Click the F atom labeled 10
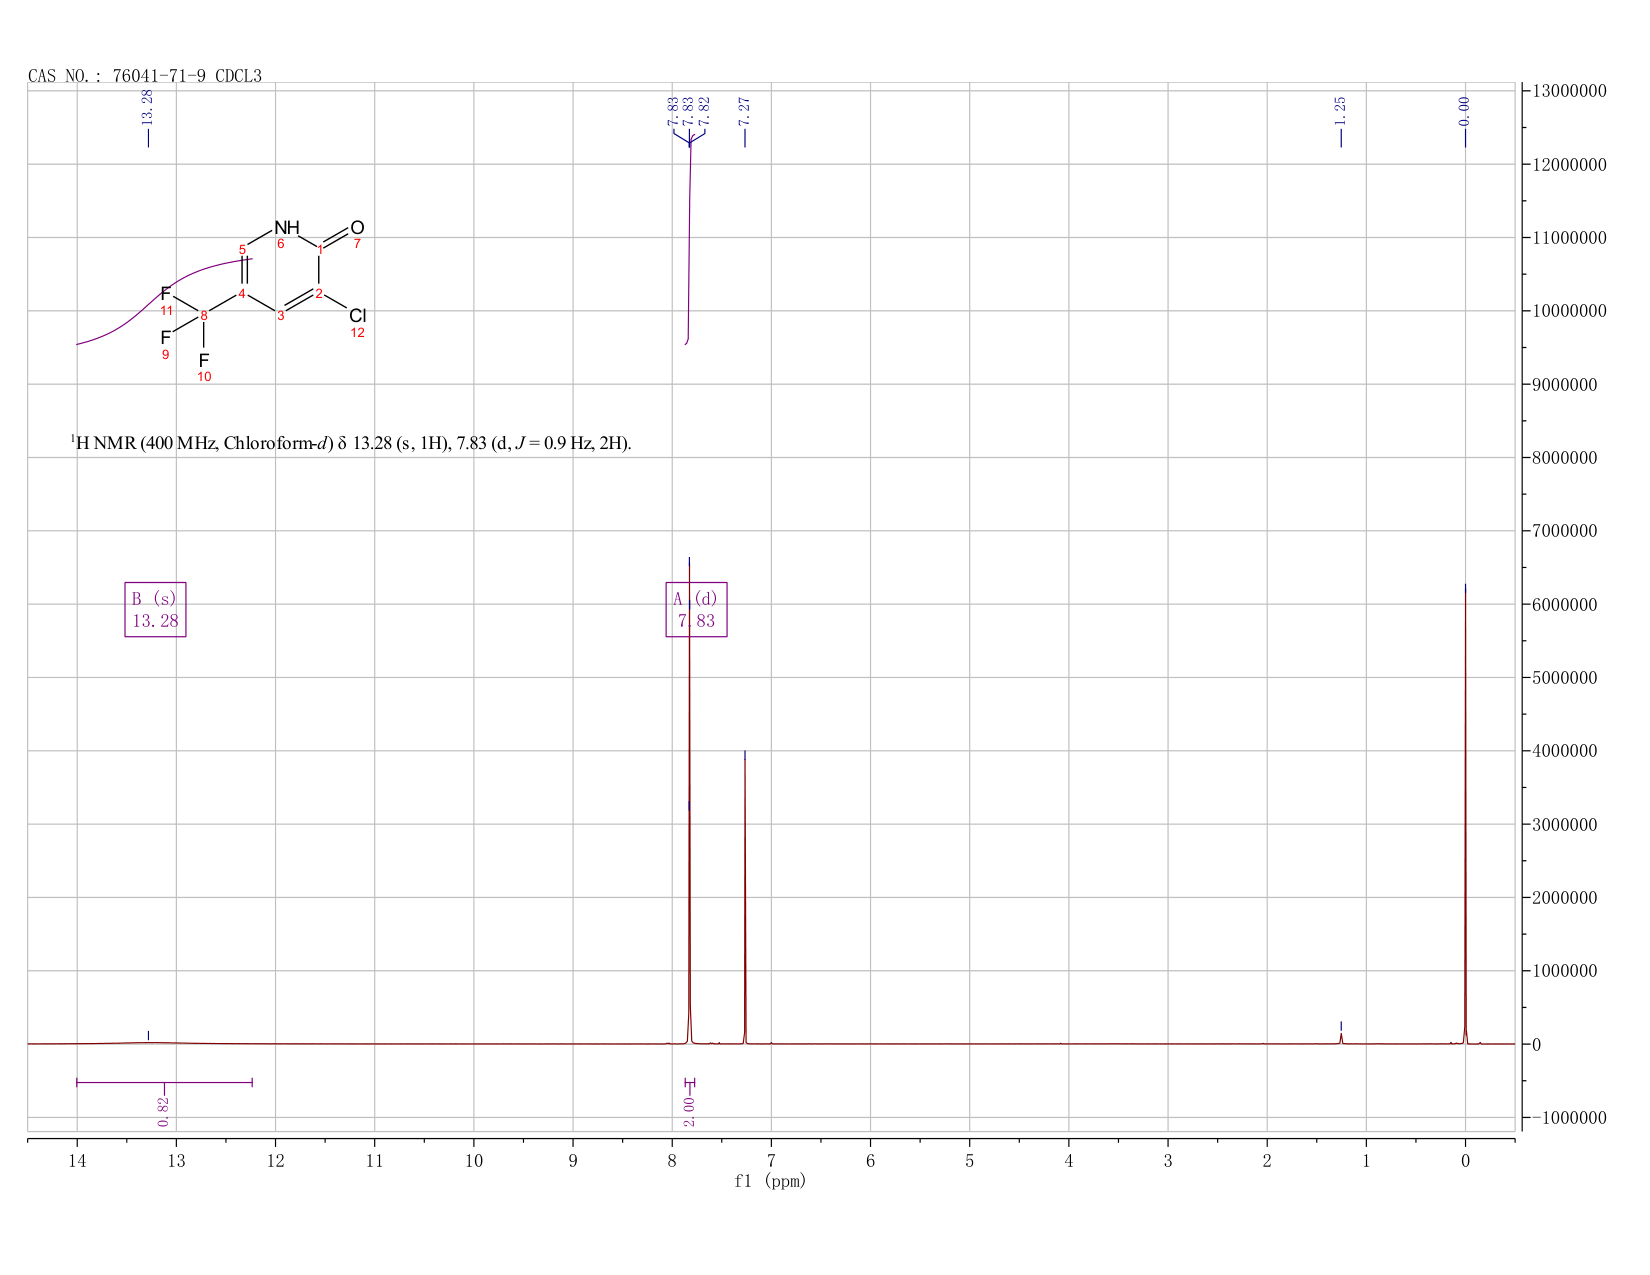Screen dimensions: 1650x1275 (x=204, y=359)
